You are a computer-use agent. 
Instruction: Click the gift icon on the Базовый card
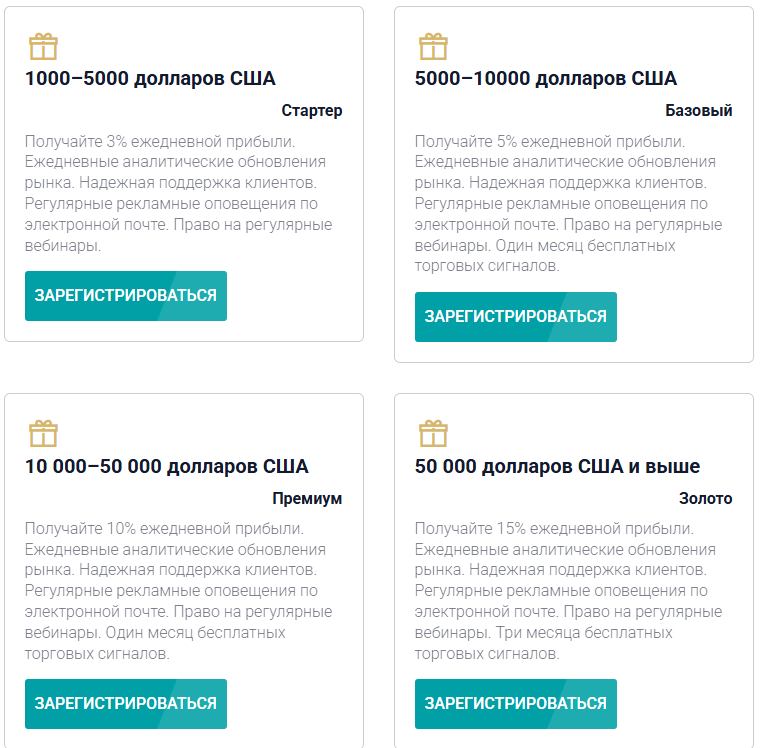(433, 47)
